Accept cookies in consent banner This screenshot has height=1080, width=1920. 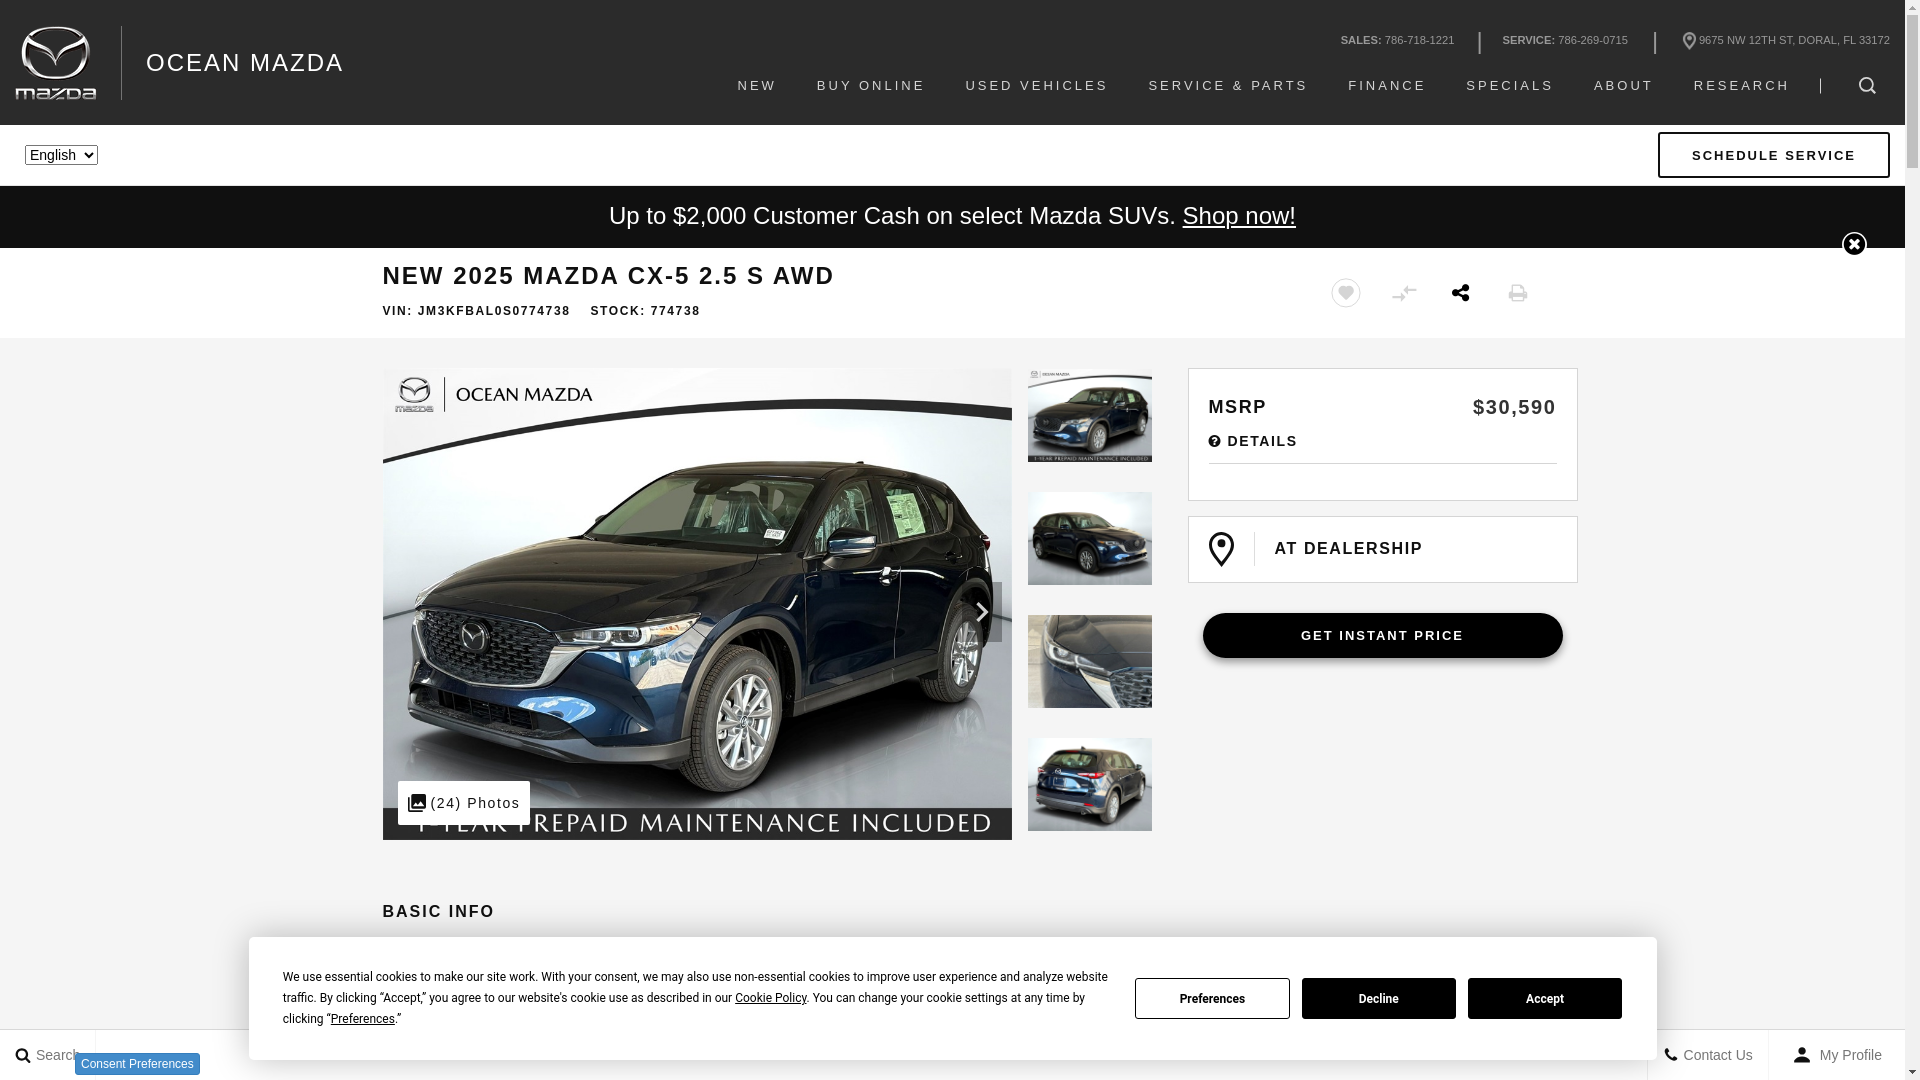[1545, 999]
